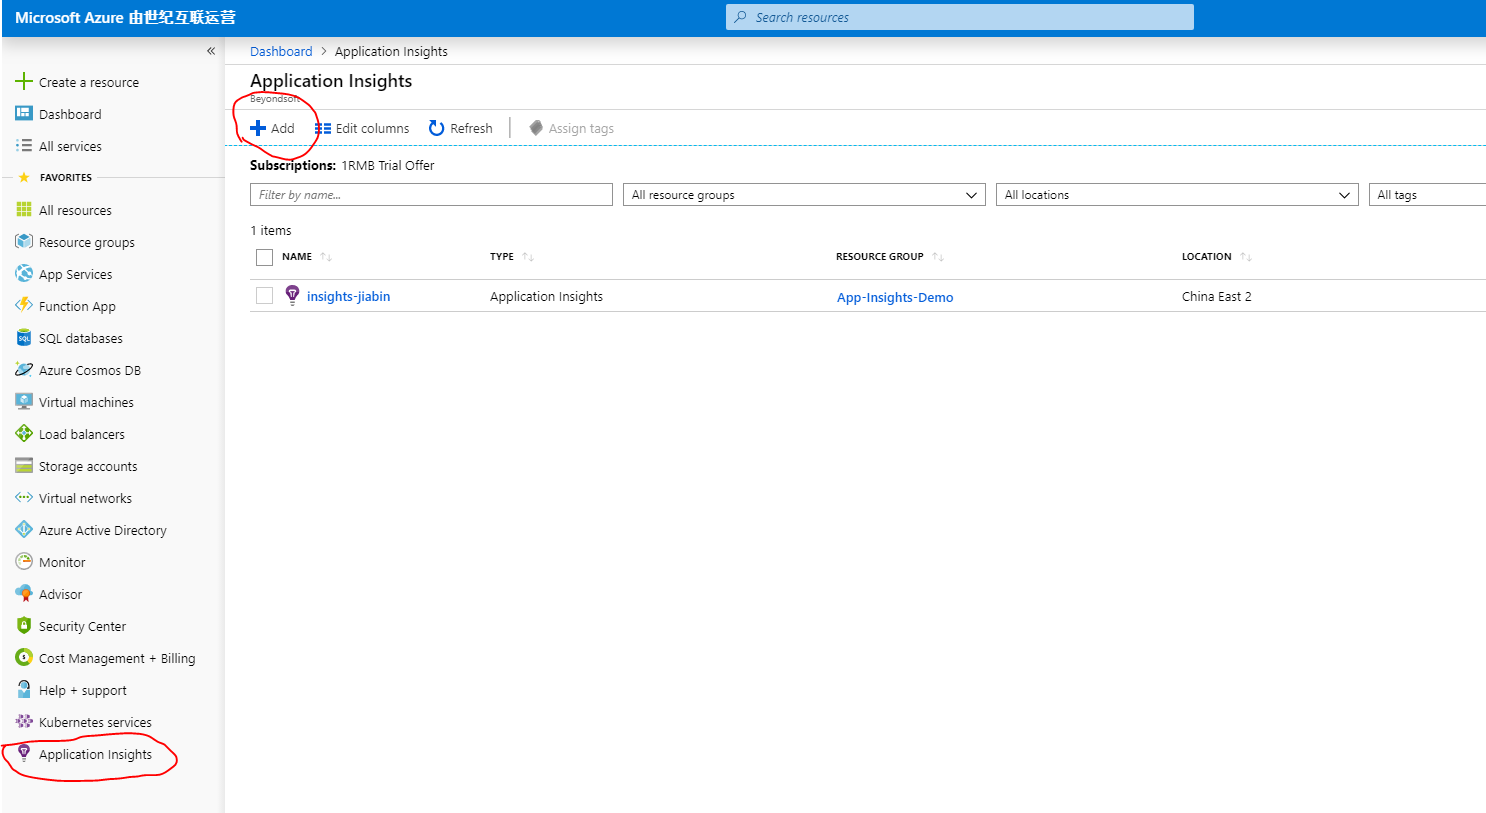
Task: Tick the checkbox for insights-jiabin row
Action: click(x=264, y=296)
